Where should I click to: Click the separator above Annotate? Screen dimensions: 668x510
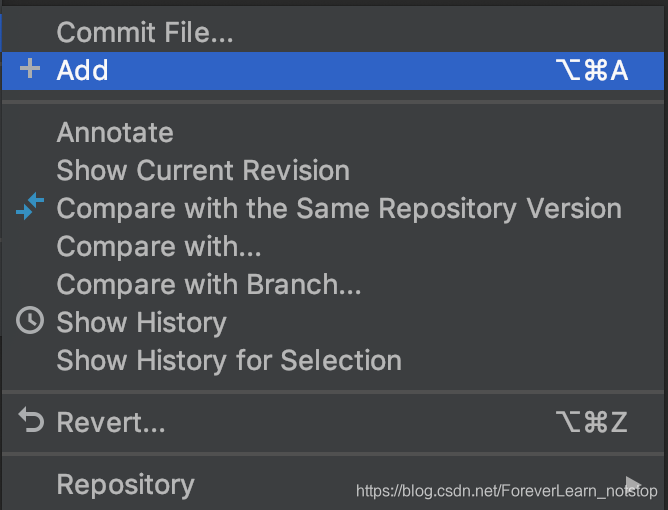point(333,102)
